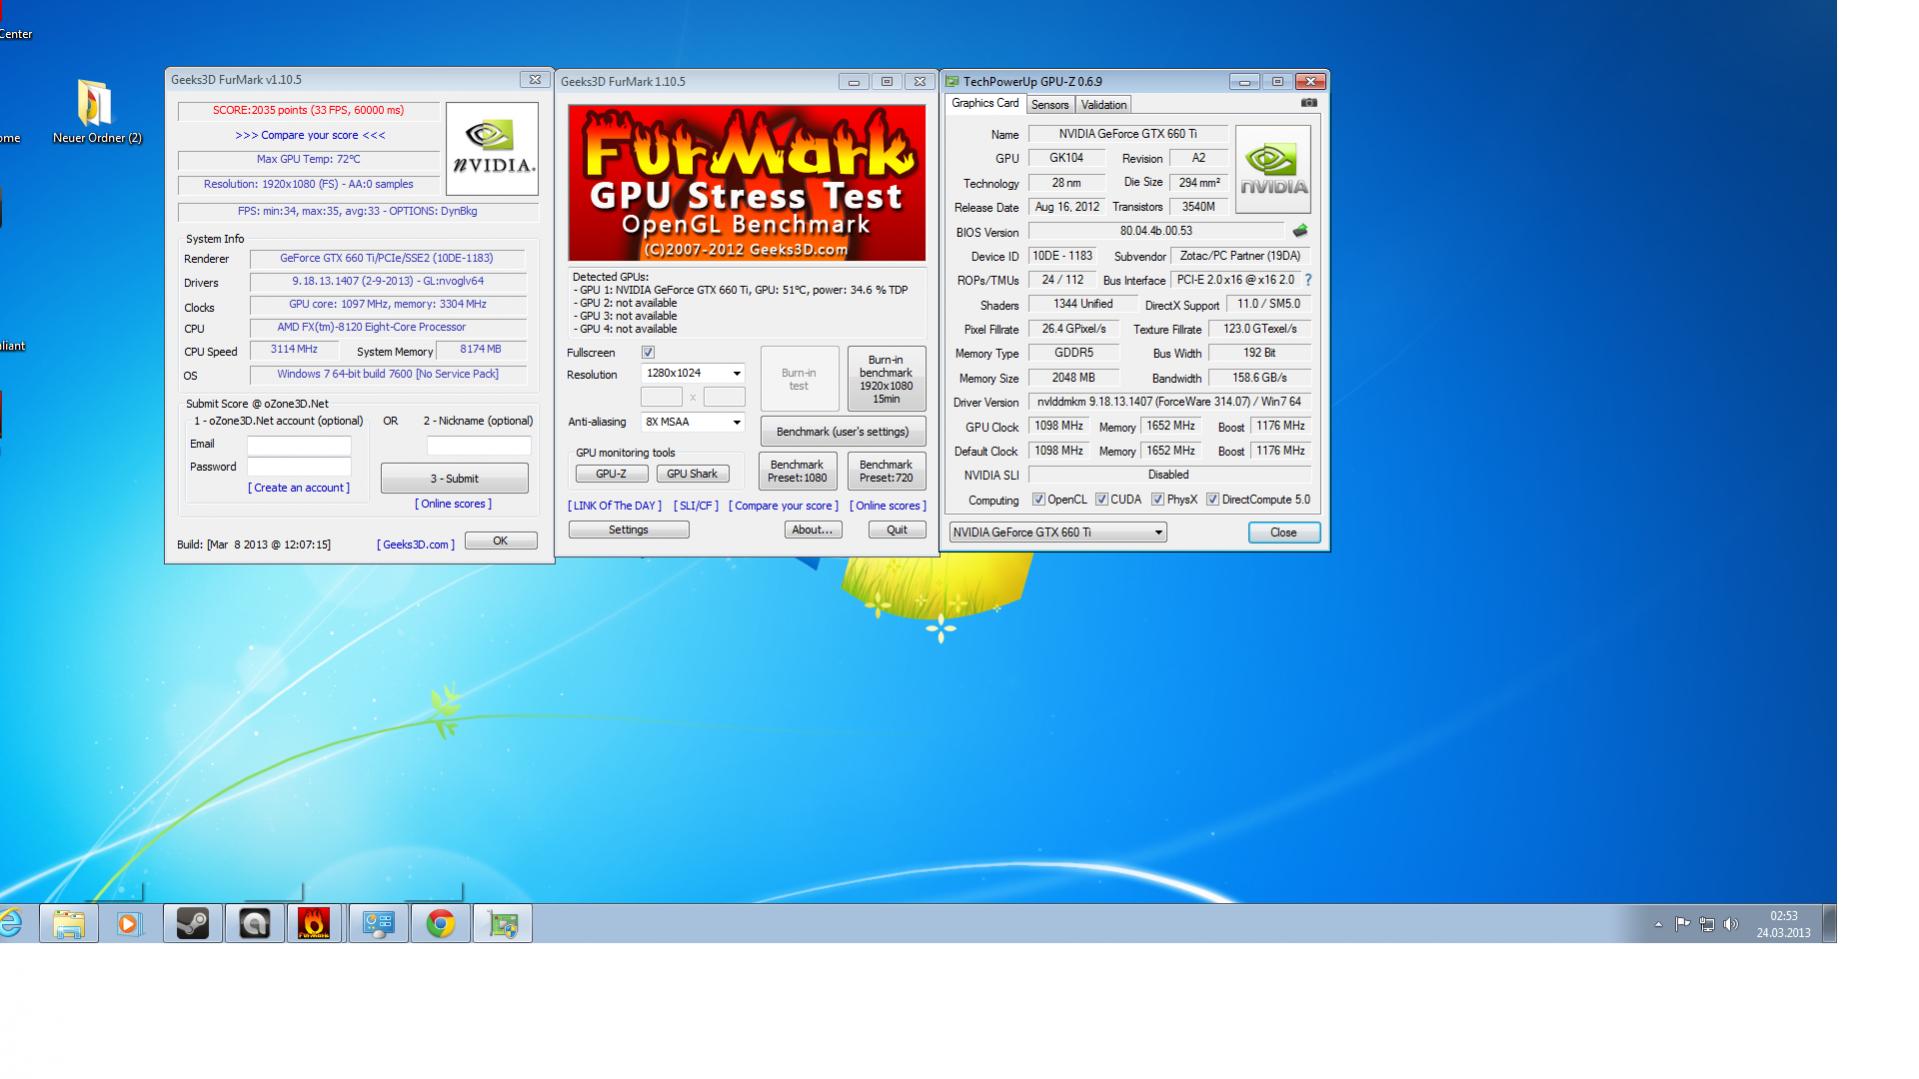This screenshot has height=1079, width=1919.
Task: Click the NVIDIA logo in FurMark score dialog
Action: point(492,148)
